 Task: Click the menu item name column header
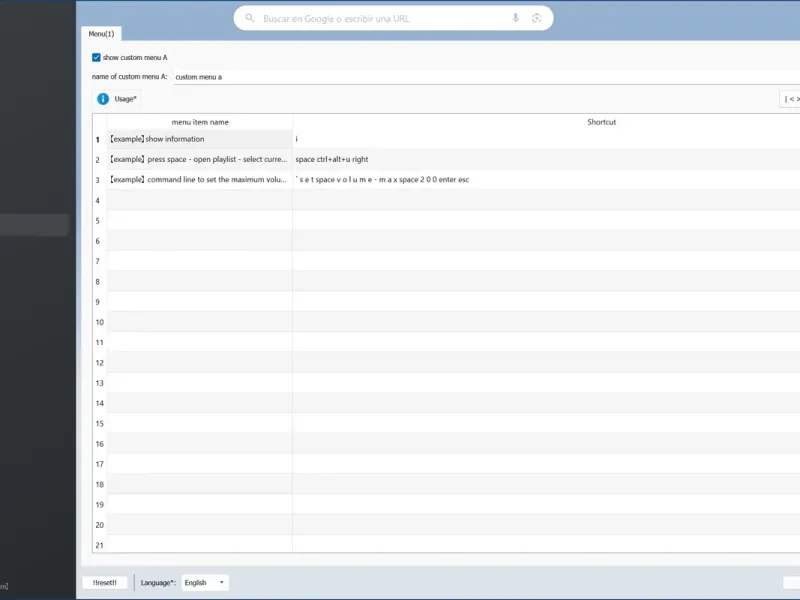tap(200, 122)
